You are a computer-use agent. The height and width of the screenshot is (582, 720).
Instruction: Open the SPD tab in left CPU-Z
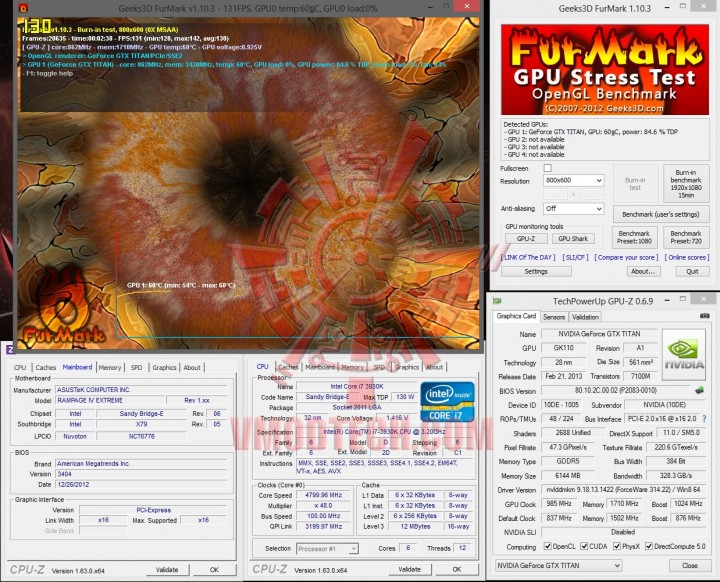(136, 367)
